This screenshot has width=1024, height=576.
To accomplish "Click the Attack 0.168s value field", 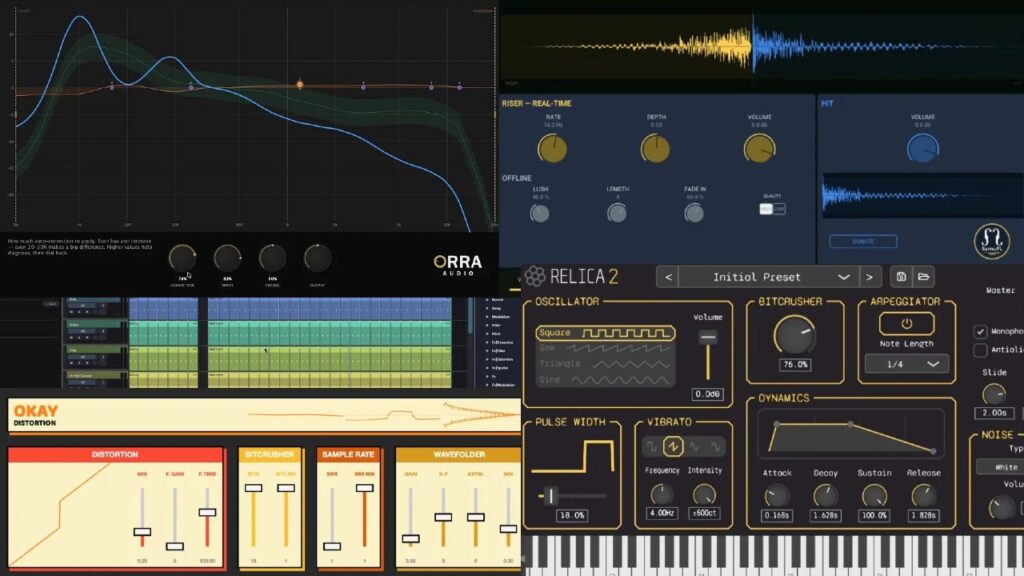I will point(776,515).
